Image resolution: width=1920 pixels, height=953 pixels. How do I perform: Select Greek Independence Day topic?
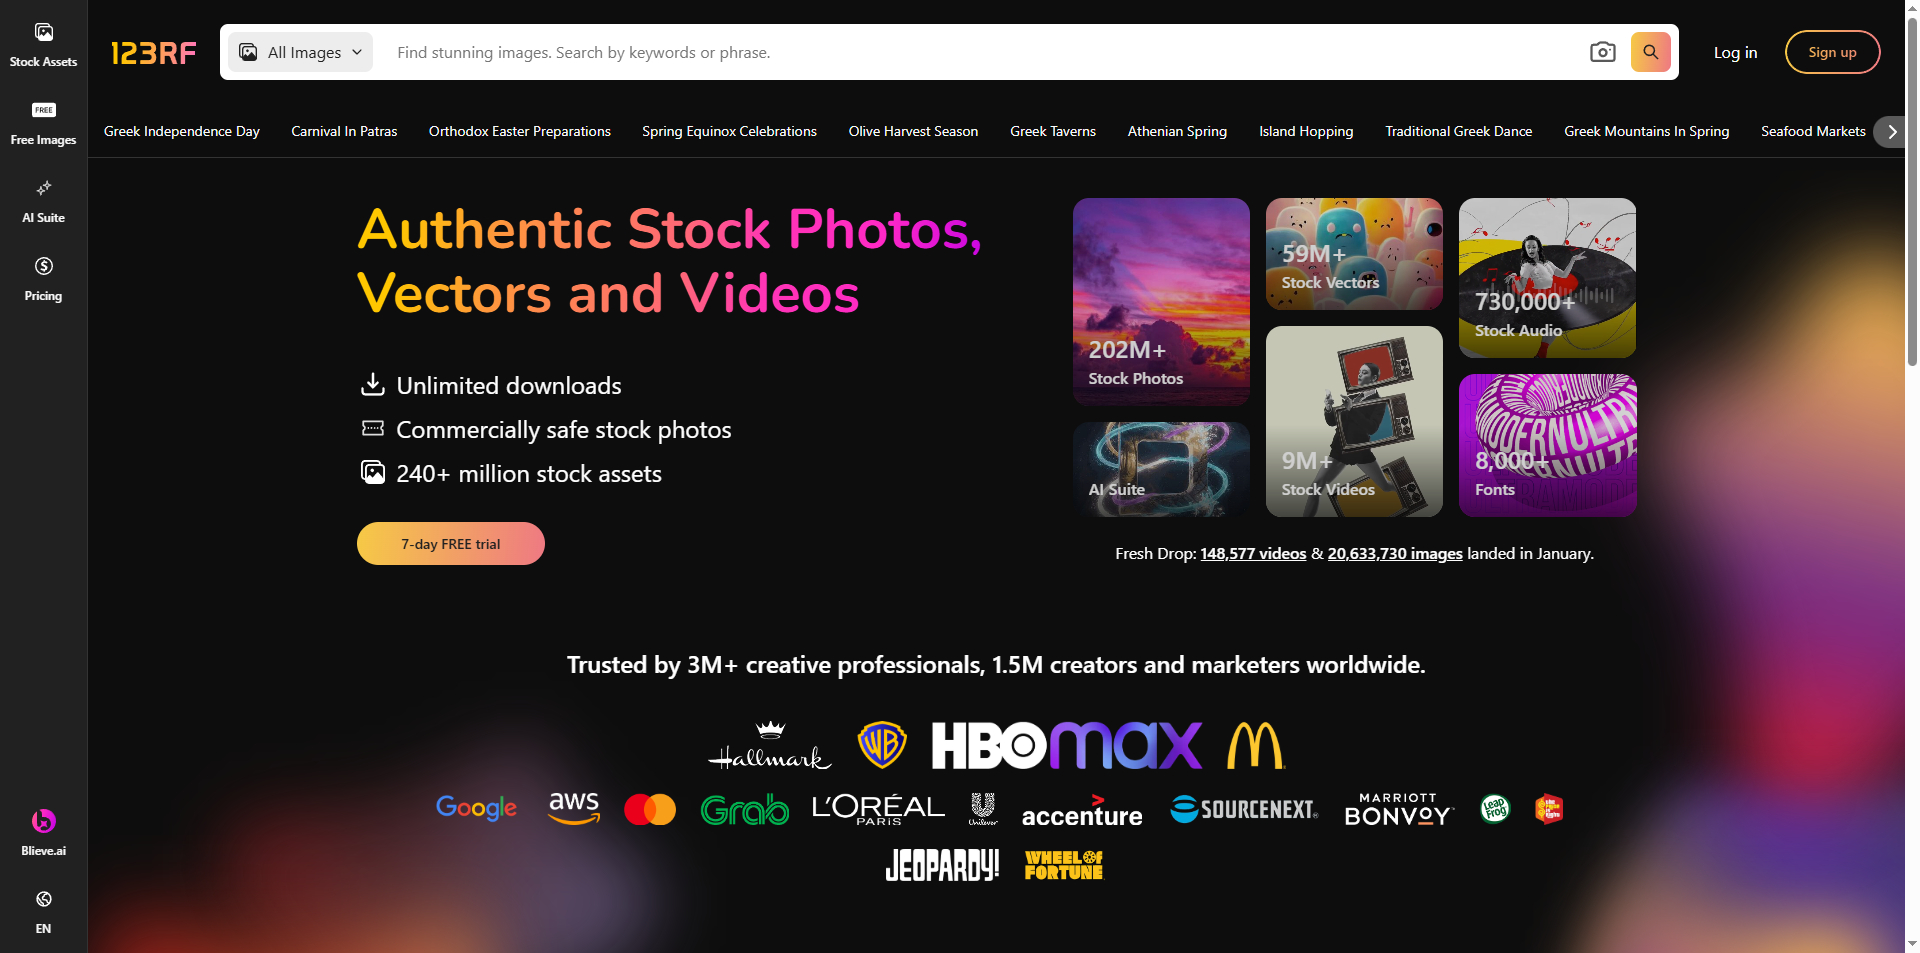click(x=182, y=131)
